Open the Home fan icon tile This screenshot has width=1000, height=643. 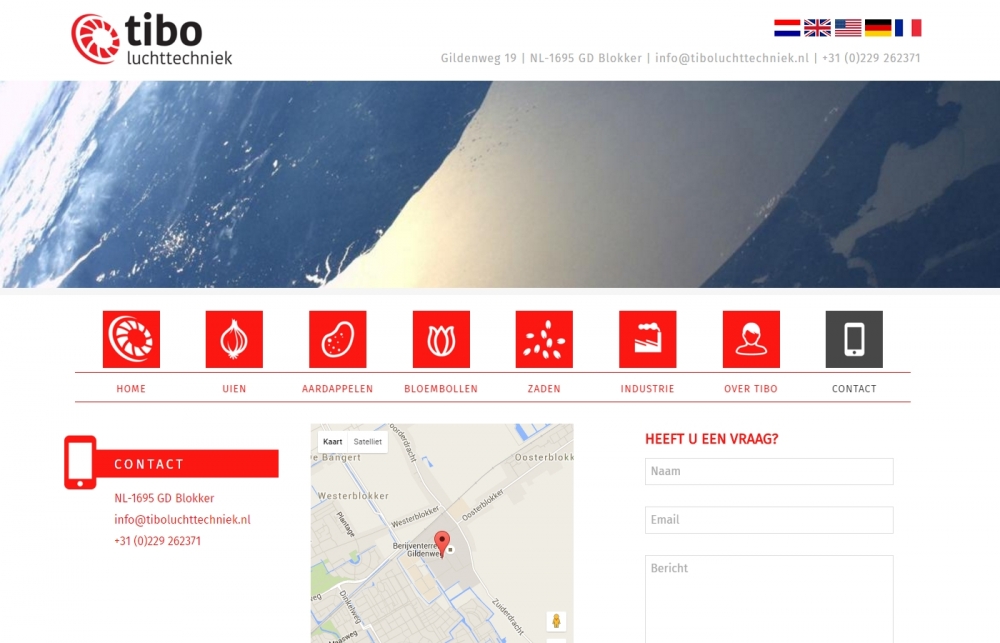(x=131, y=339)
